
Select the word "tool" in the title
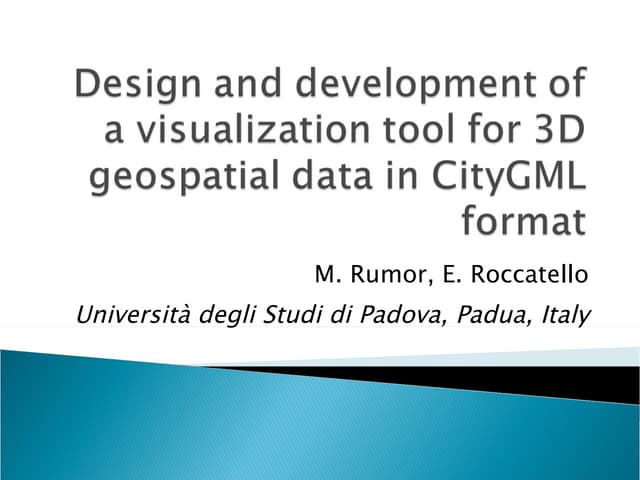tap(406, 132)
